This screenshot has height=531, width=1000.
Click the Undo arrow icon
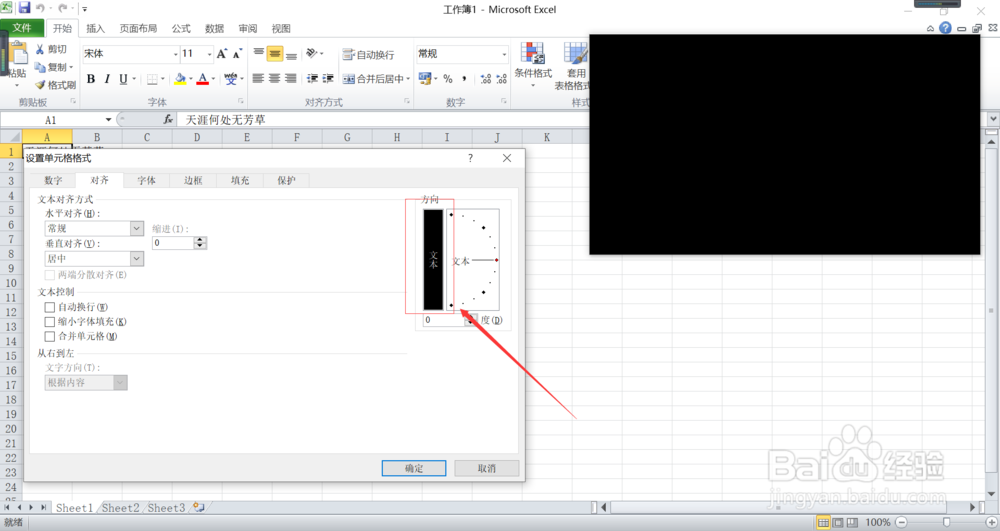pyautogui.click(x=41, y=8)
